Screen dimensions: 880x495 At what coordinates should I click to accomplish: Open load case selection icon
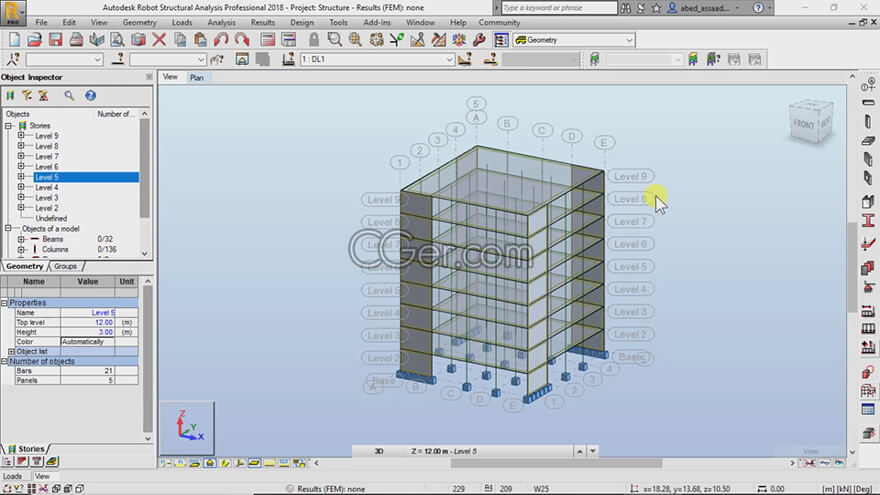pyautogui.click(x=288, y=59)
